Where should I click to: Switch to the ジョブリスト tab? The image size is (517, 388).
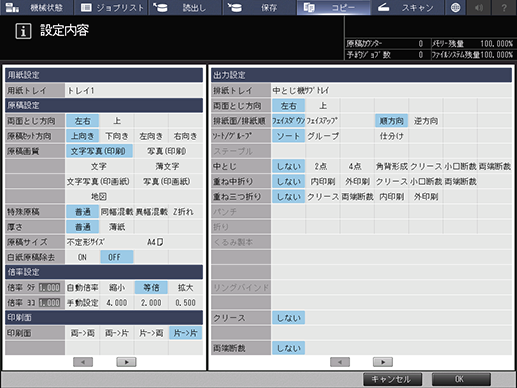(112, 7)
